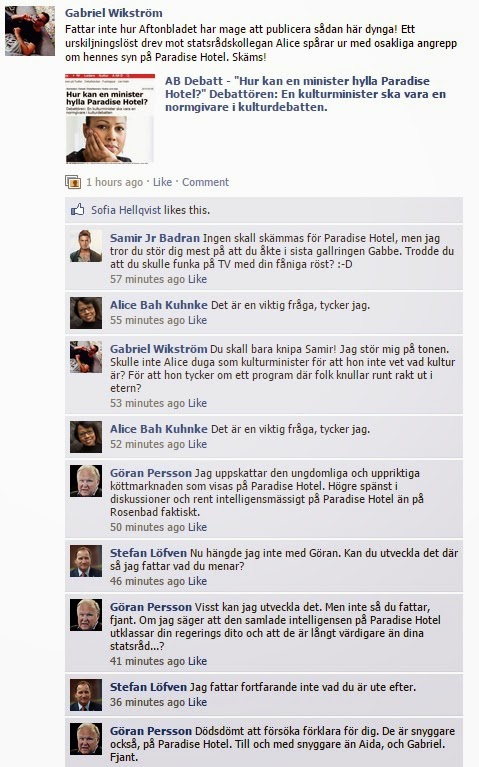The height and width of the screenshot is (767, 479).
Task: Click the '1 hours ago' timestamp
Action: pyautogui.click(x=114, y=182)
